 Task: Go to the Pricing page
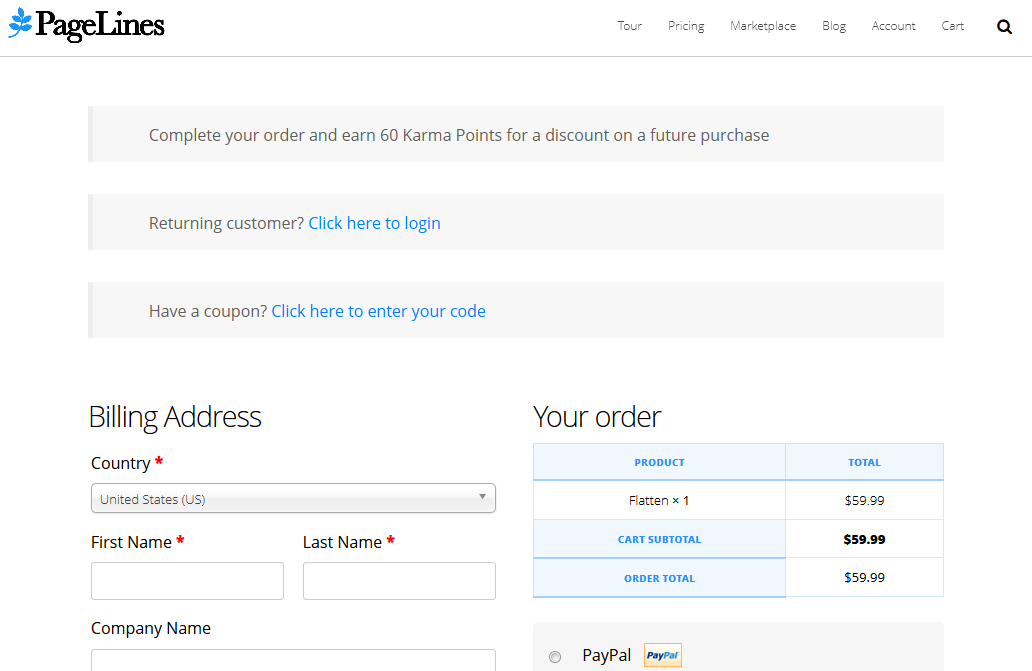tap(686, 26)
